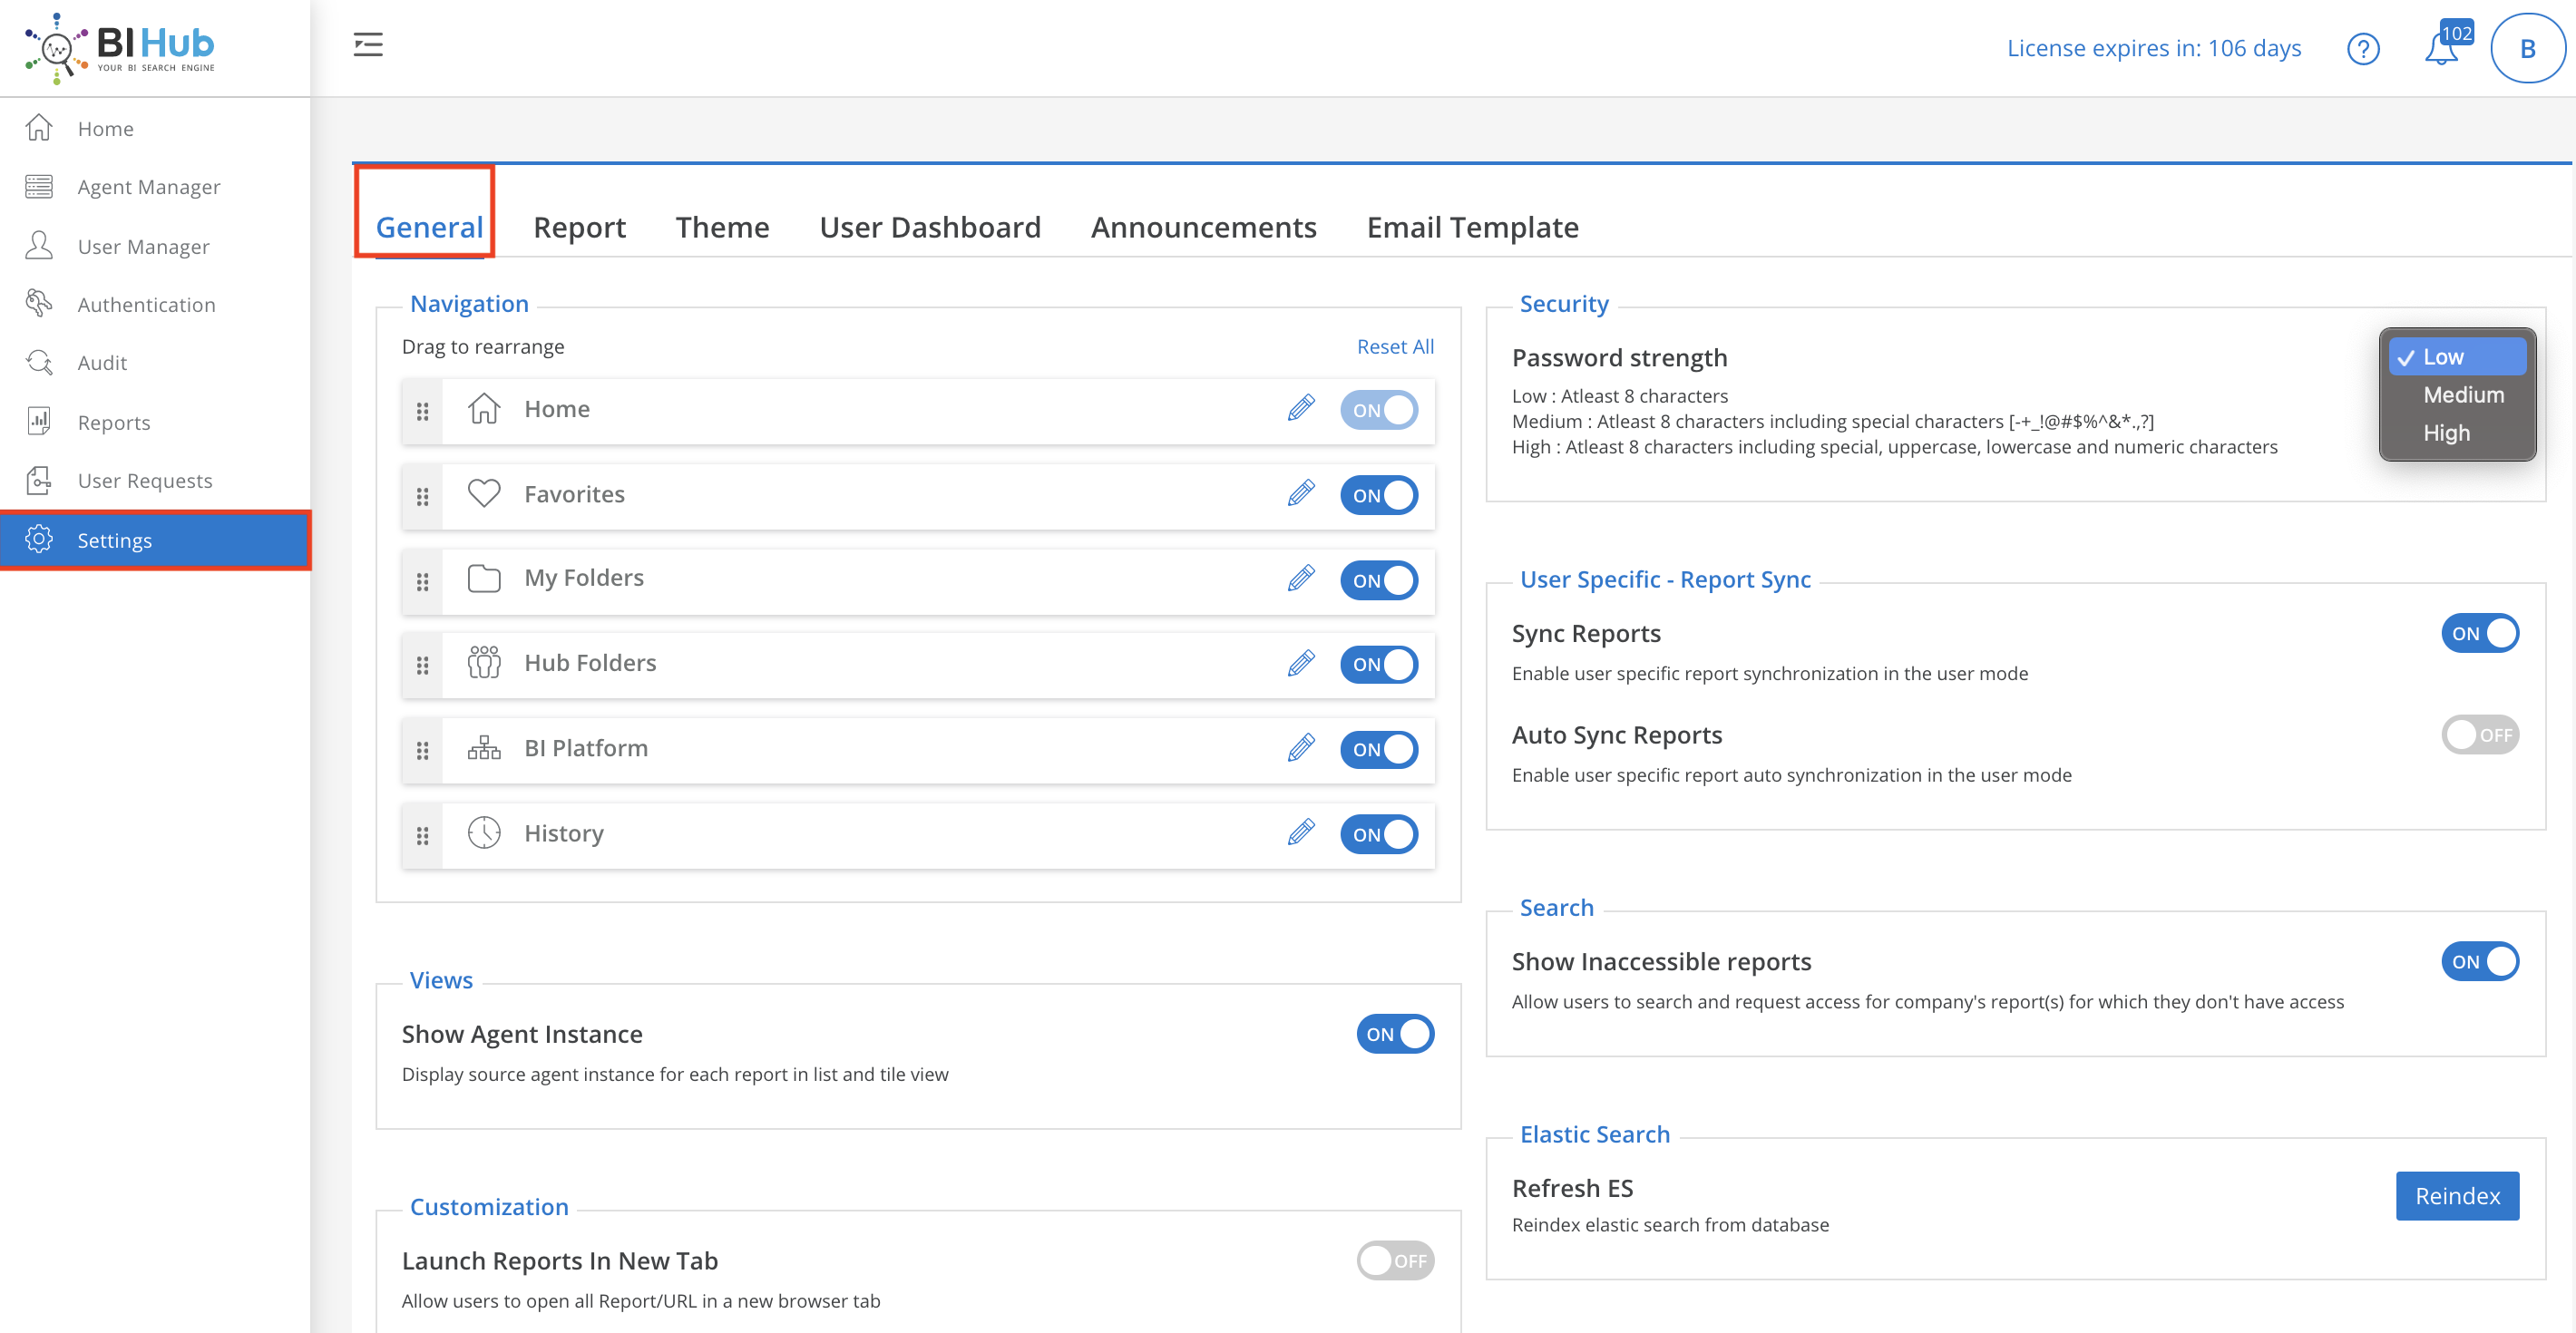Screen dimensions: 2576x1333
Task: Select Medium password strength option
Action: coord(2462,394)
